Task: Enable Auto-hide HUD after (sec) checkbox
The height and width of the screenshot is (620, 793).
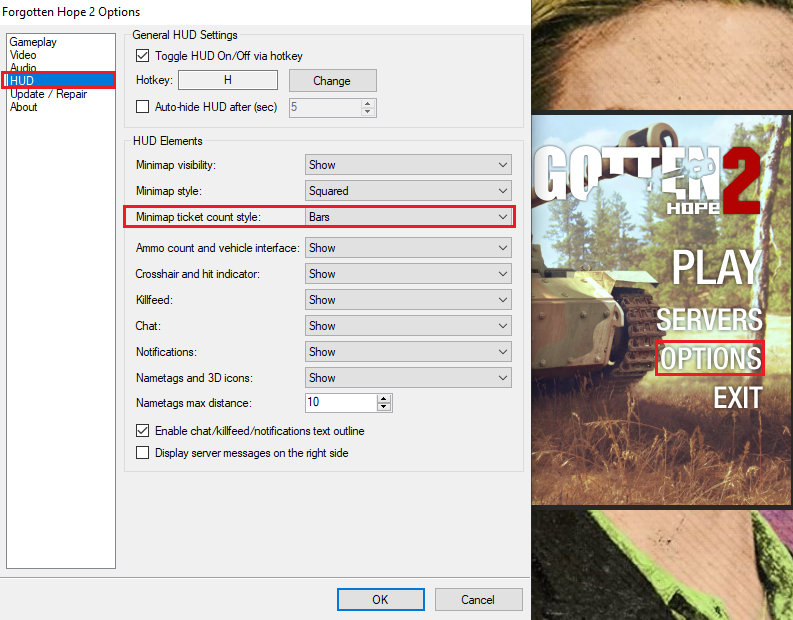Action: pyautogui.click(x=142, y=106)
